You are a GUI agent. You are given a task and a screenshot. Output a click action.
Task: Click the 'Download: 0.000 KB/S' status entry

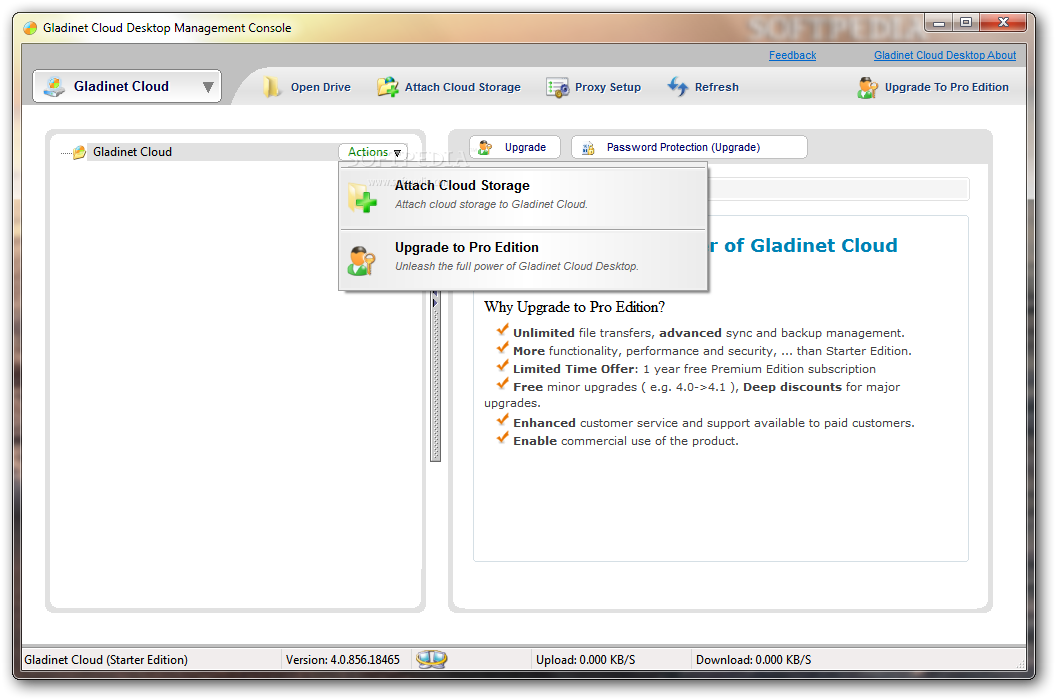(x=753, y=660)
